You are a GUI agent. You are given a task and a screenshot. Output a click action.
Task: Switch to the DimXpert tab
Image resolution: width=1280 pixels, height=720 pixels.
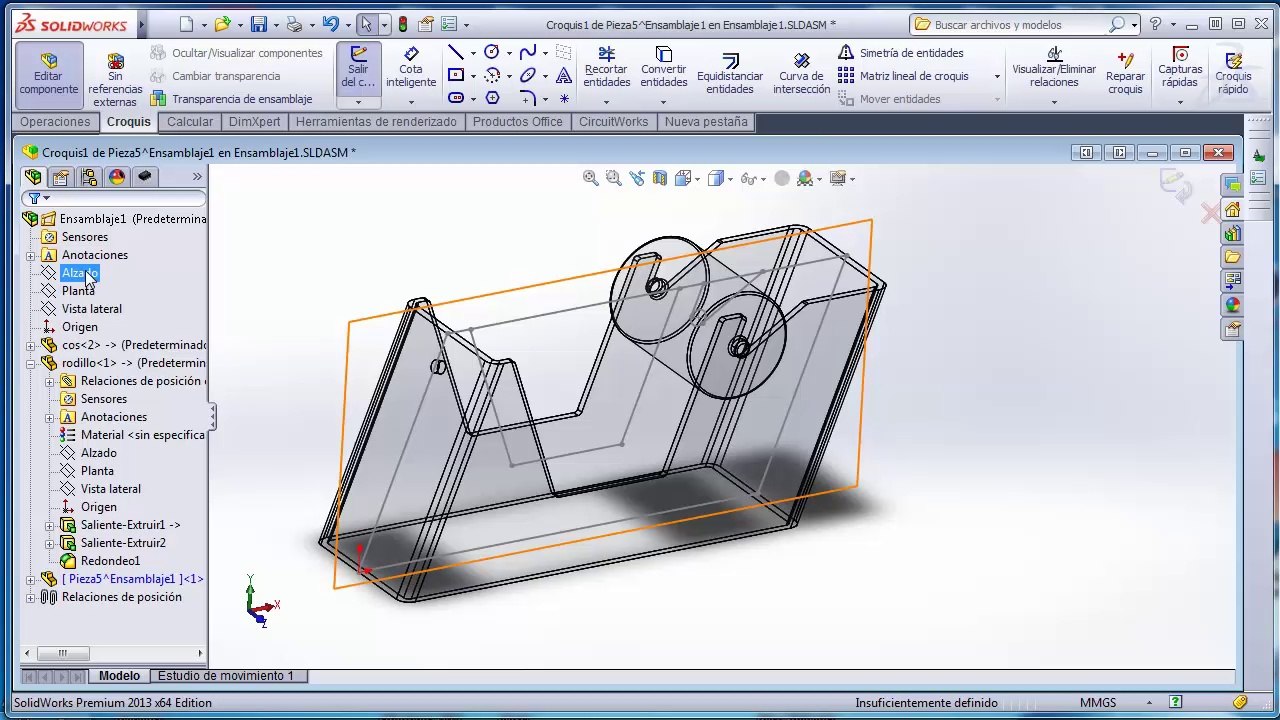click(254, 122)
